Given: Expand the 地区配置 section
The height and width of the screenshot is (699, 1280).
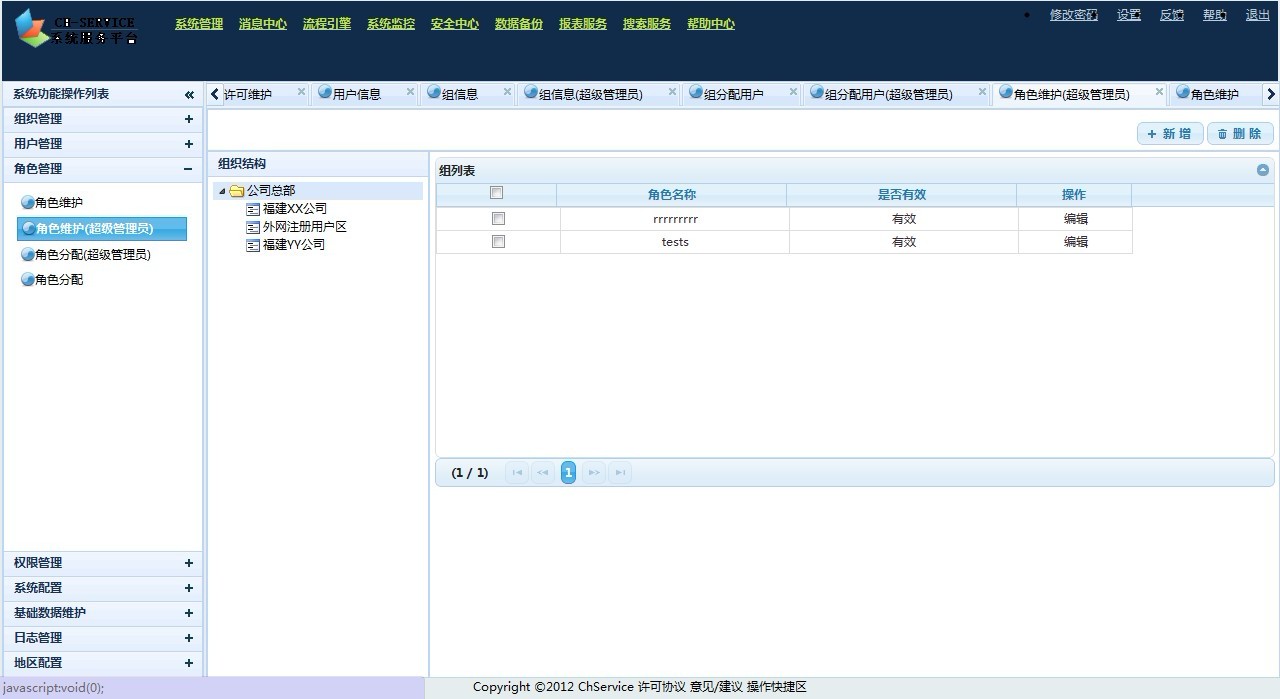Looking at the screenshot, I should tap(189, 663).
